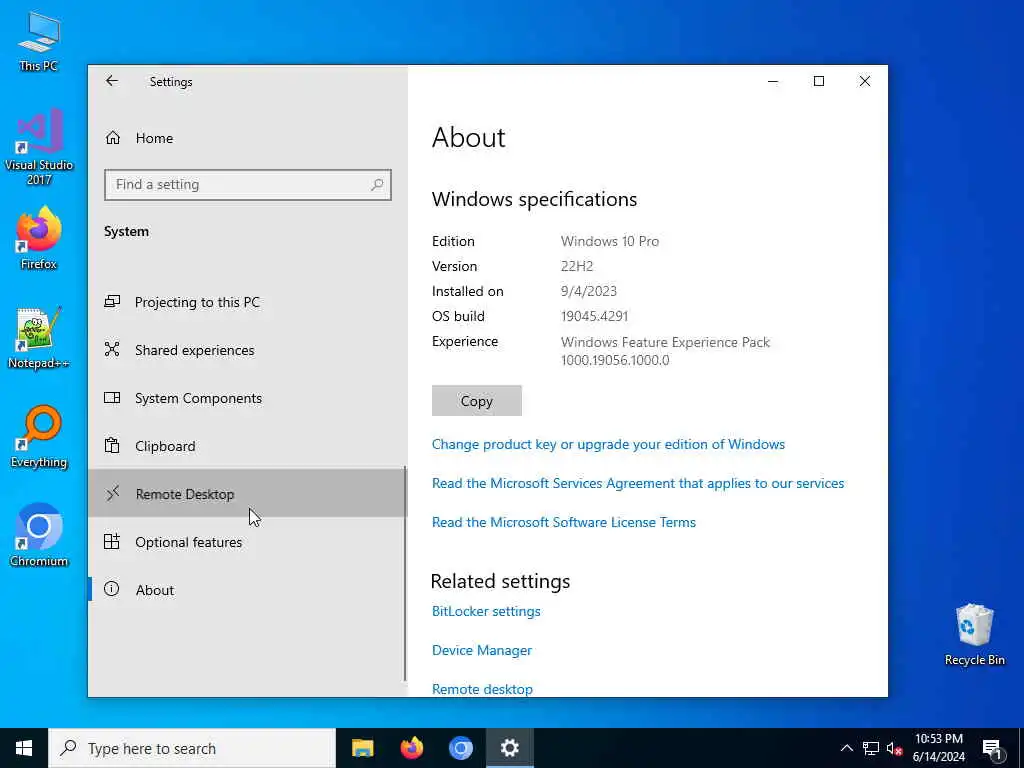
Task: Maximize the Settings window
Action: [x=819, y=81]
